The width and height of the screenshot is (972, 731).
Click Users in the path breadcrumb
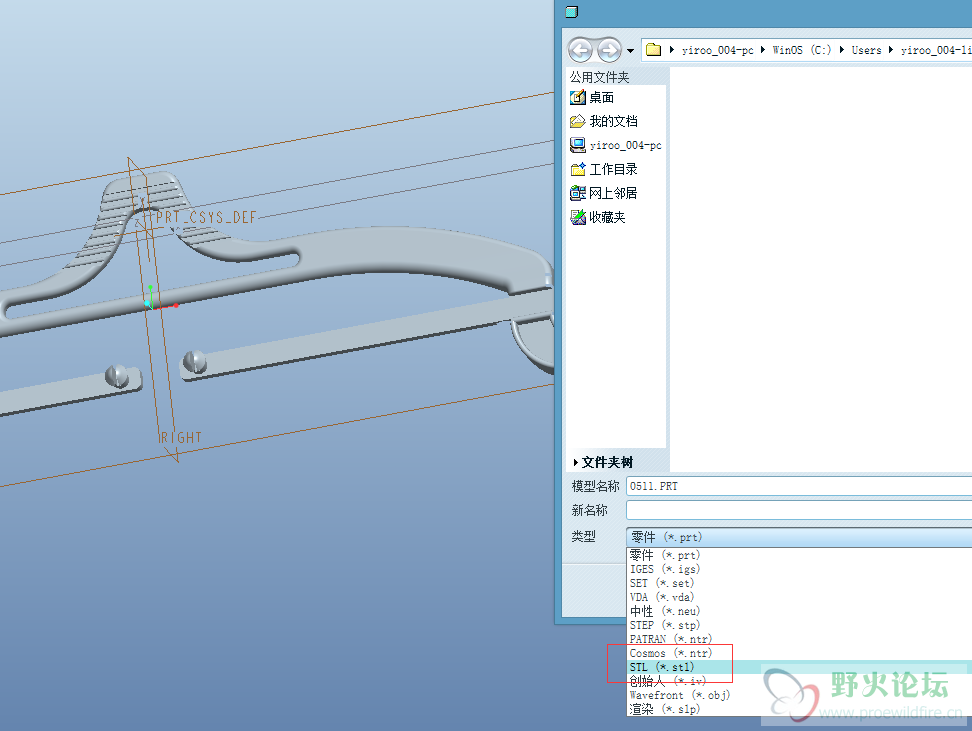[x=866, y=50]
